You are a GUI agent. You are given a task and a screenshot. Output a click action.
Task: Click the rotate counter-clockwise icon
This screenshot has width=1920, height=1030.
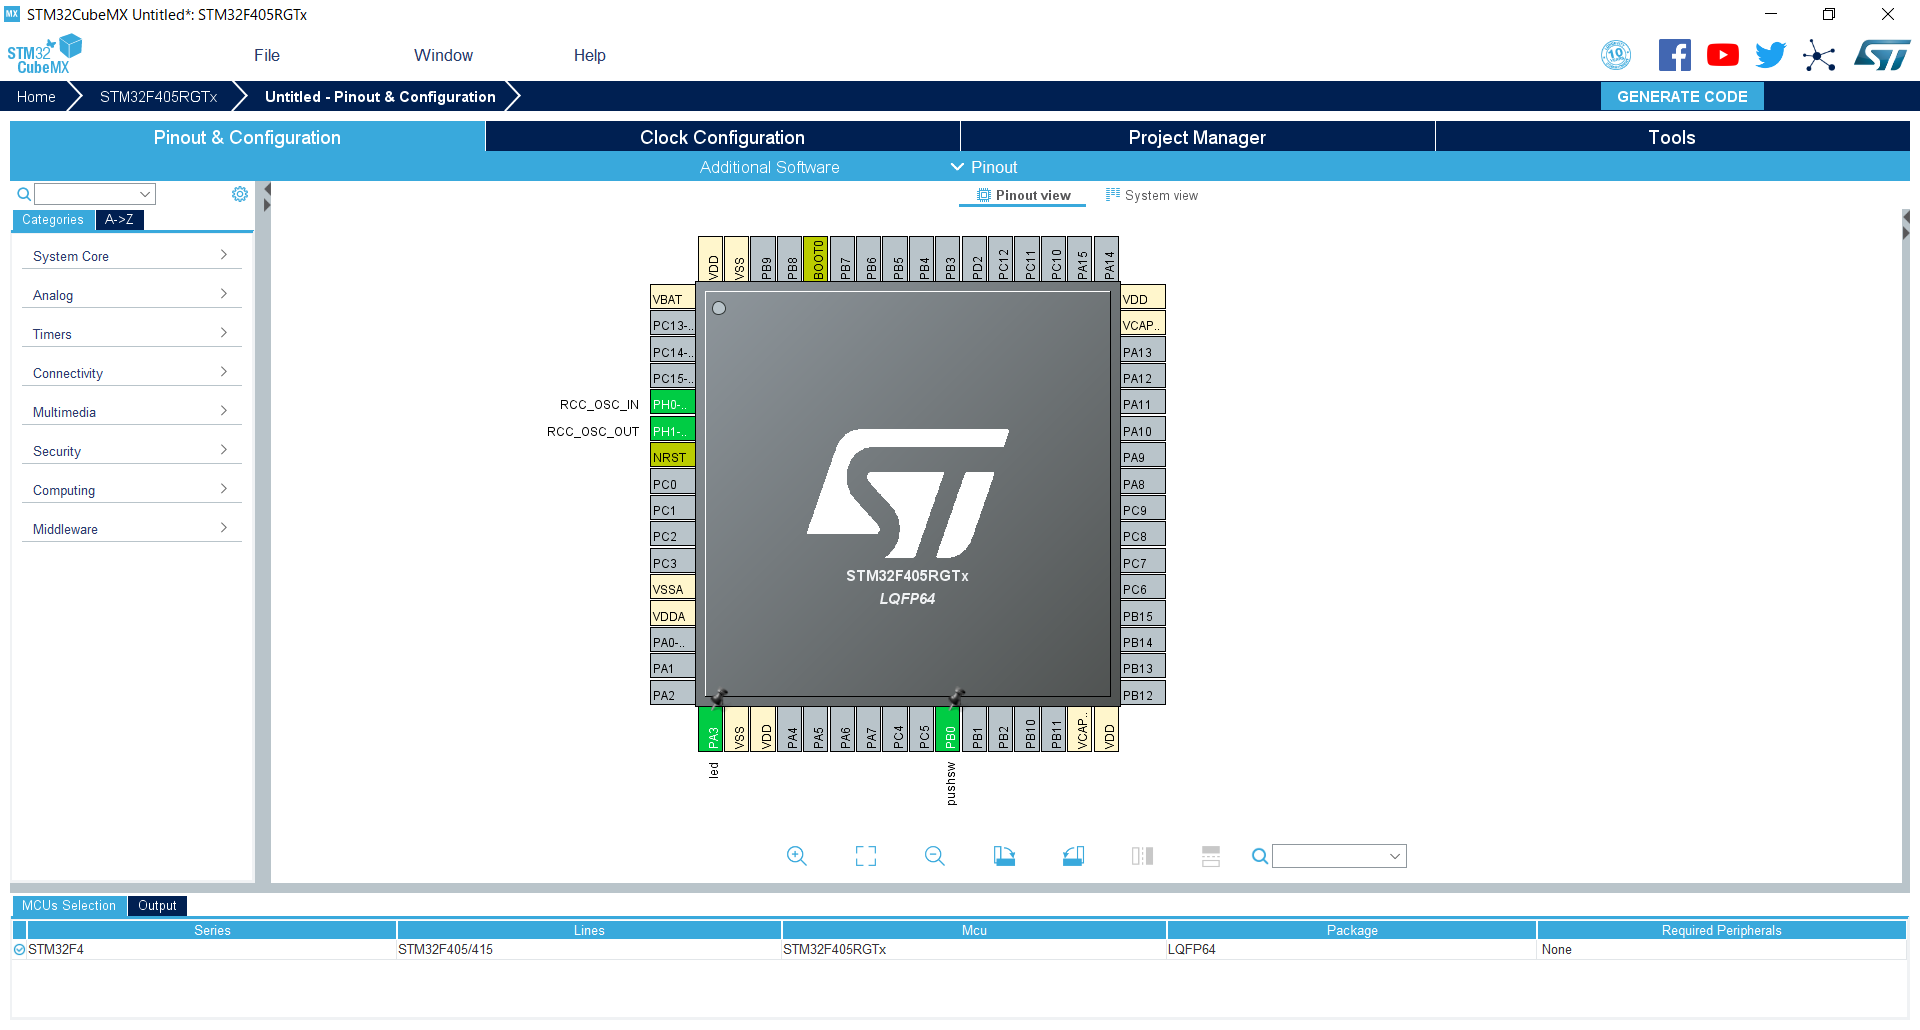[x=1073, y=856]
